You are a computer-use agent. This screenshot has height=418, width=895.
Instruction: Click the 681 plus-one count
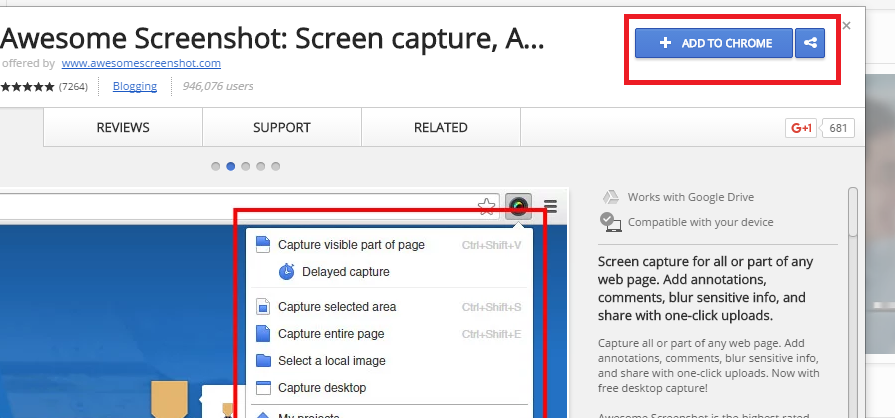click(x=838, y=128)
